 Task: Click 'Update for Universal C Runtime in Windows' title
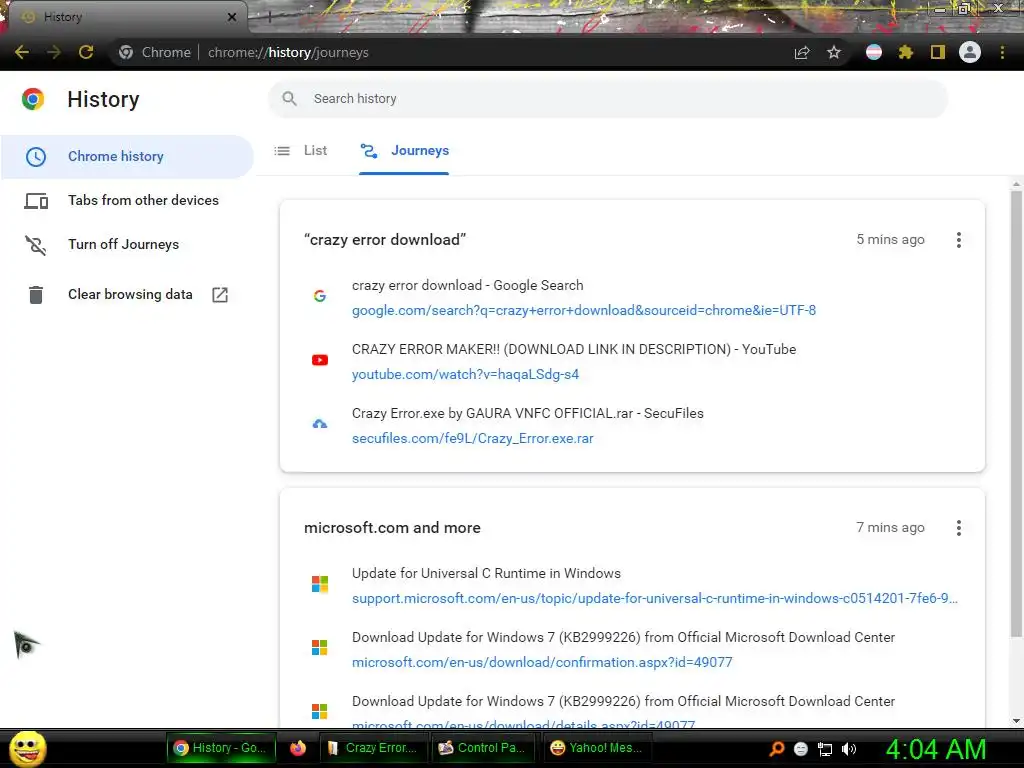click(x=487, y=573)
